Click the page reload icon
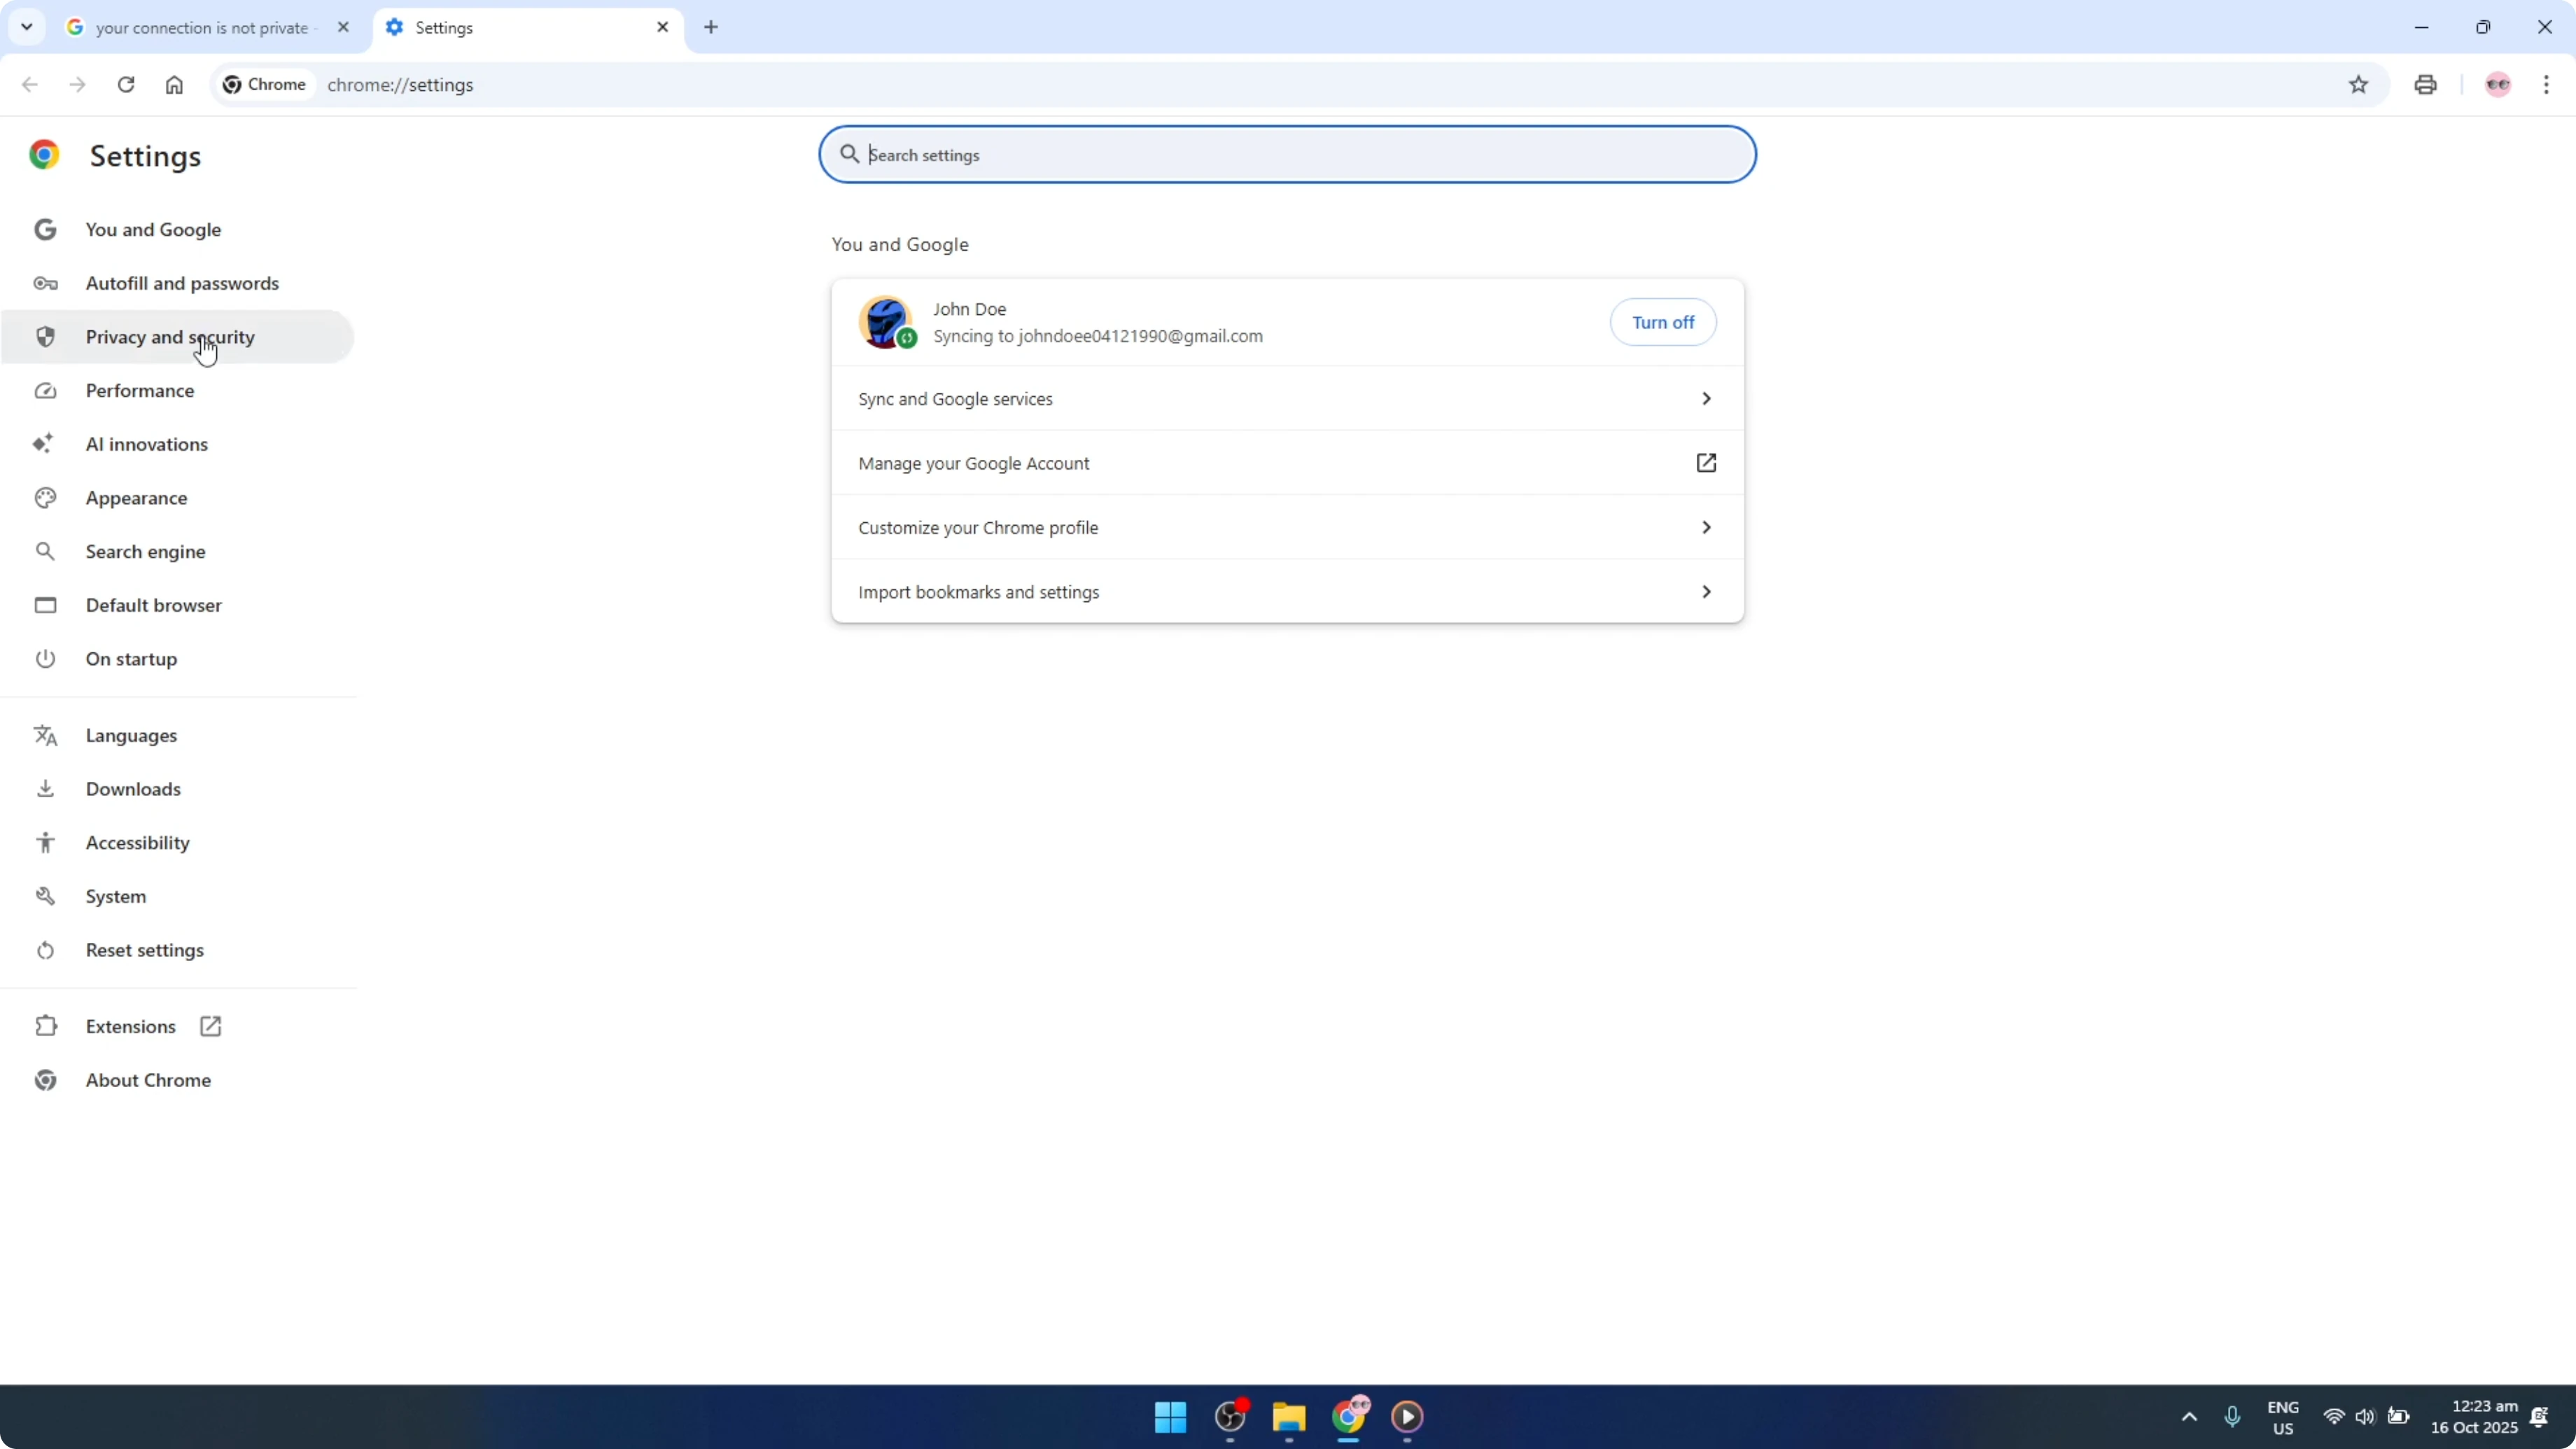 pos(126,85)
